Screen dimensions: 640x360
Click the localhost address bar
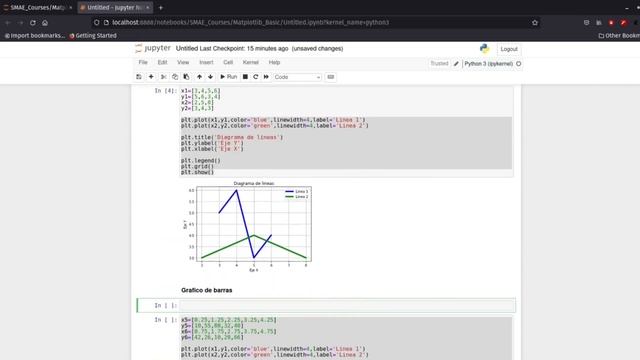[314, 22]
